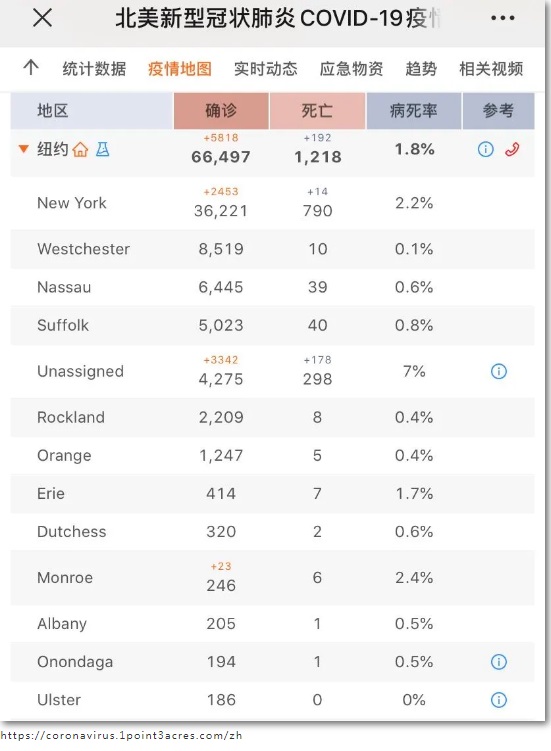
Task: Open the 趋势 tab
Action: point(421,68)
